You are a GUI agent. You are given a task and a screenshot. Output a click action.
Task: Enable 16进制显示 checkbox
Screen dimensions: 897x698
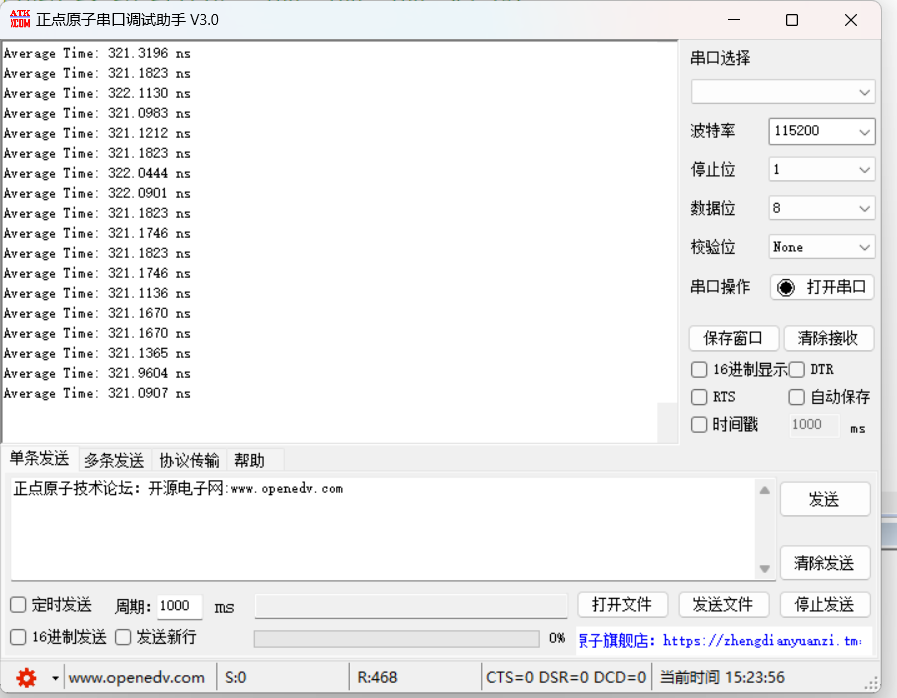click(699, 370)
